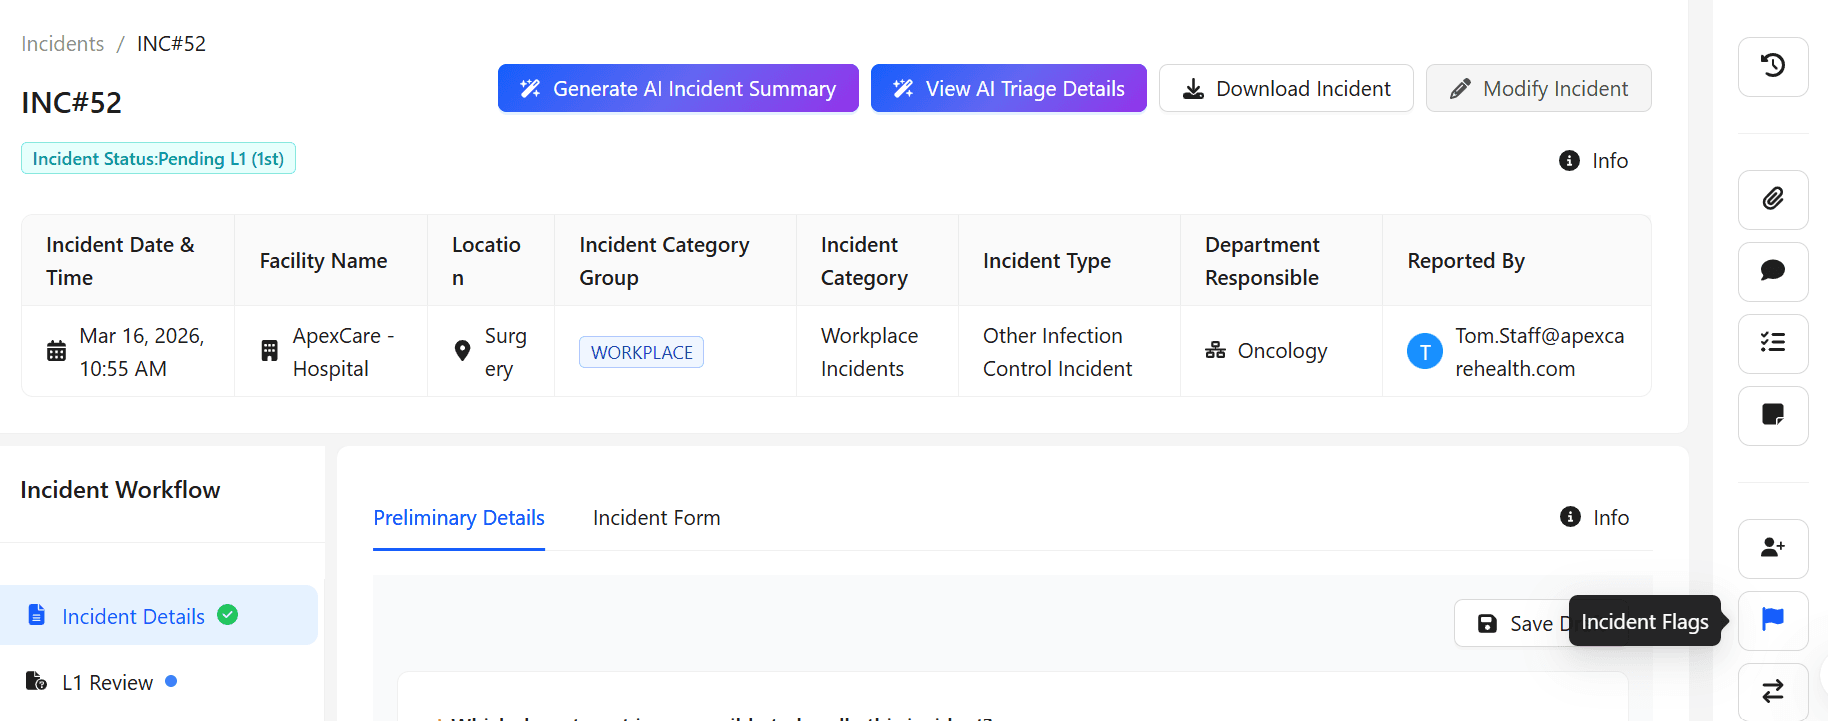Select the Preliminary Details tab

point(458,518)
